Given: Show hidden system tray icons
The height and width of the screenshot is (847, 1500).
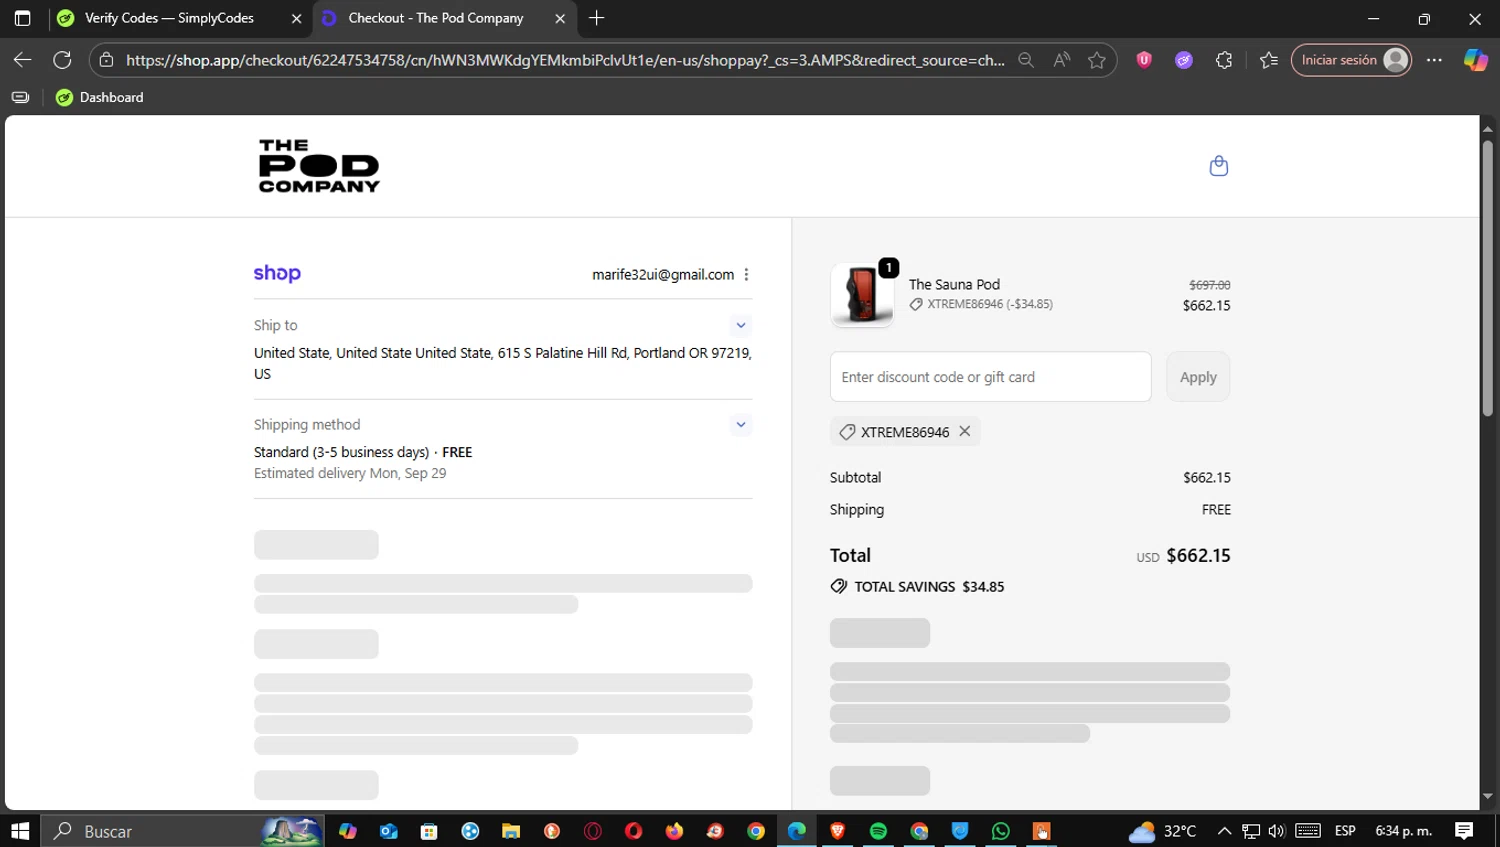Looking at the screenshot, I should (1224, 831).
